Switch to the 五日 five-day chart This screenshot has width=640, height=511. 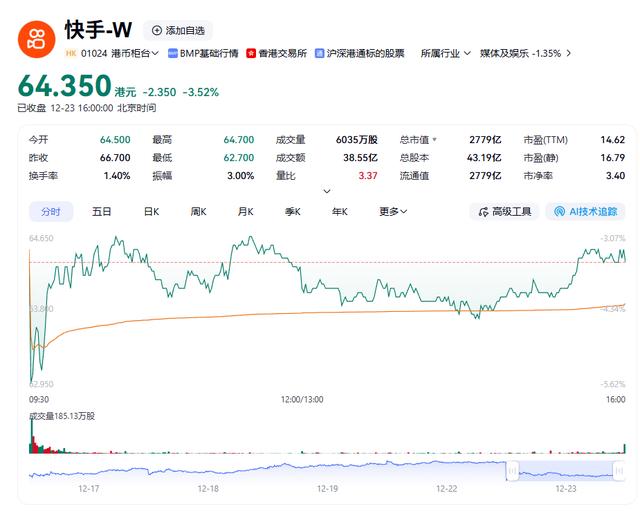[x=102, y=211]
